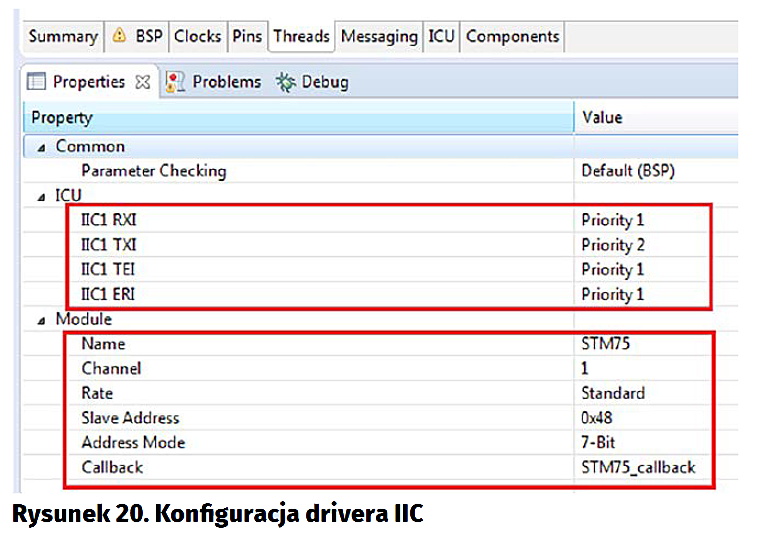Click the Properties view table icon
This screenshot has width=757, height=533.
[x=37, y=82]
